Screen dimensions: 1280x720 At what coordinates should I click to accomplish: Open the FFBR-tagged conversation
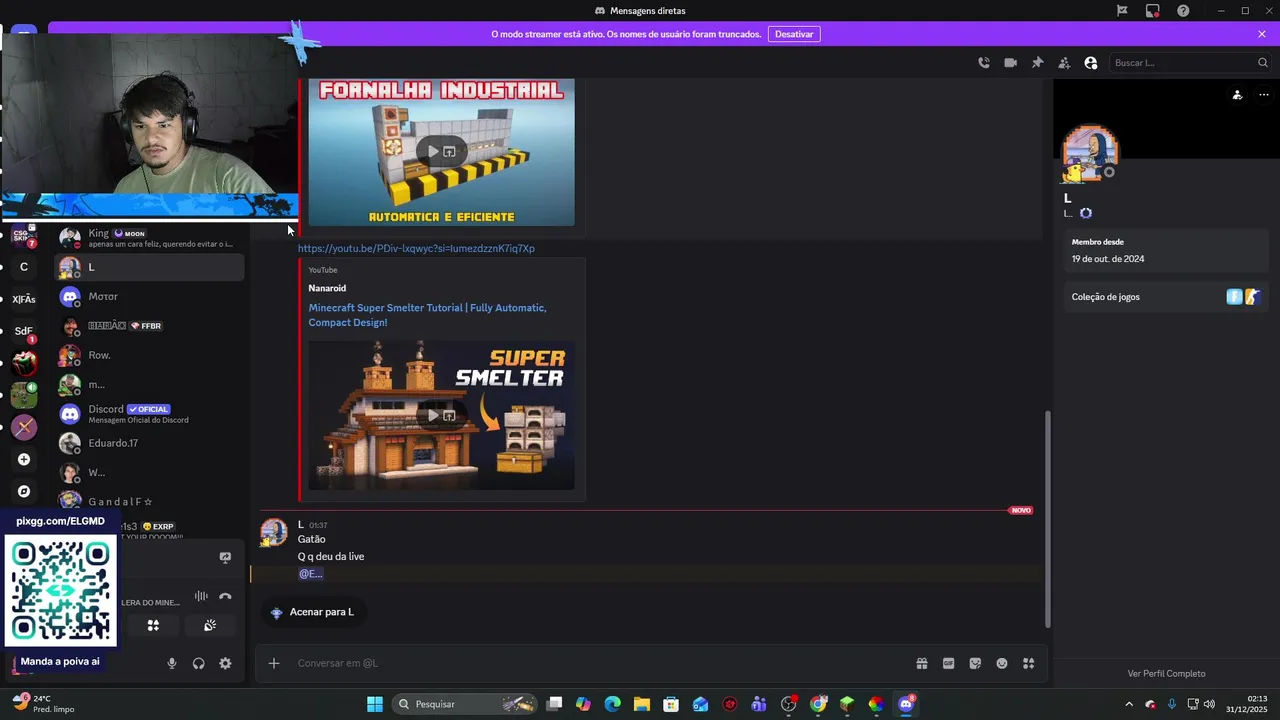pyautogui.click(x=150, y=326)
